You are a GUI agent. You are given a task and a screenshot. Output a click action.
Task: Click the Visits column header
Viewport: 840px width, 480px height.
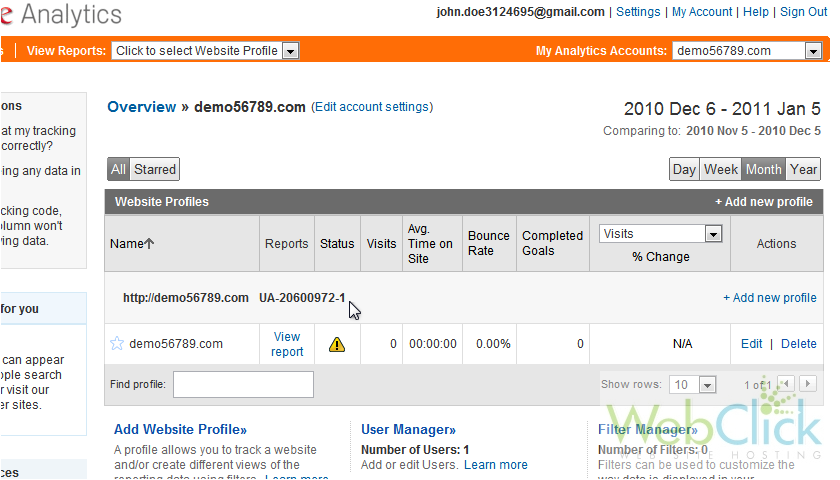tap(381, 244)
